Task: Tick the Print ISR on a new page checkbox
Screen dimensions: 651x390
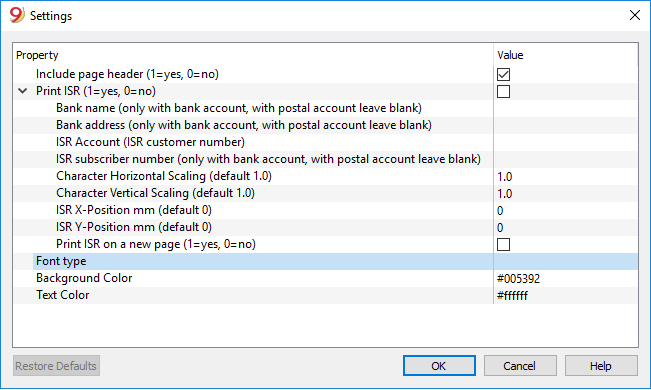Action: tap(503, 245)
